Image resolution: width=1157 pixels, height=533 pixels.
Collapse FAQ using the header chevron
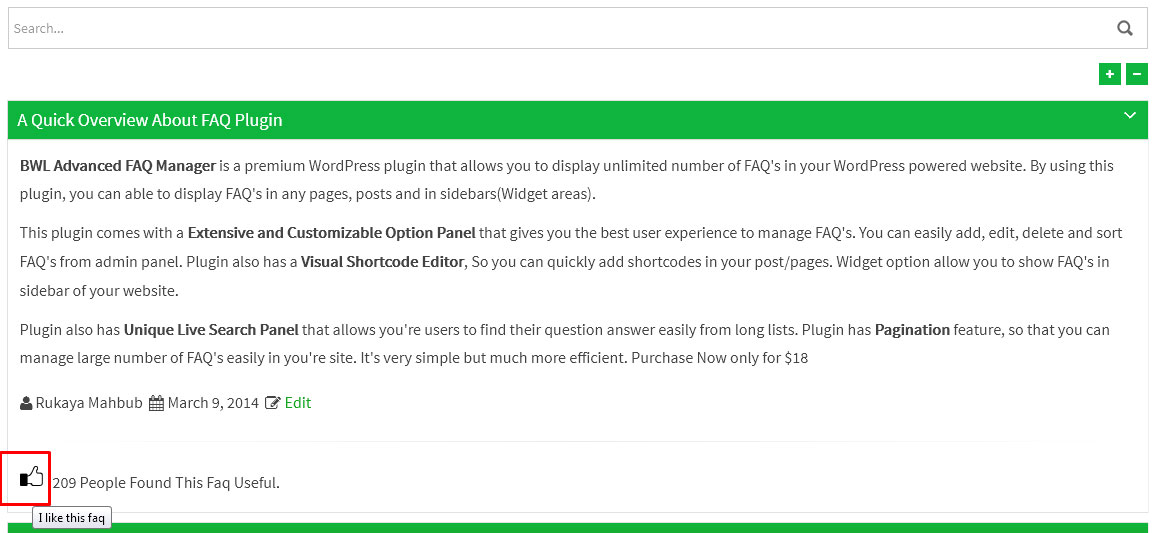click(x=1130, y=116)
